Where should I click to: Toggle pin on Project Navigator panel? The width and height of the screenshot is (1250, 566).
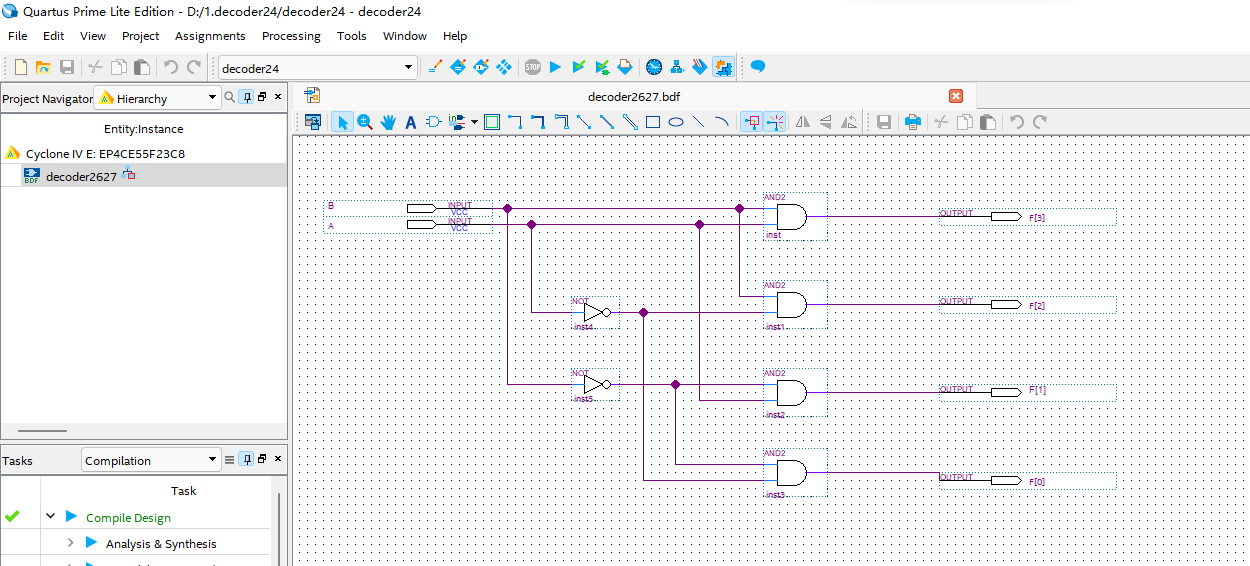click(246, 97)
